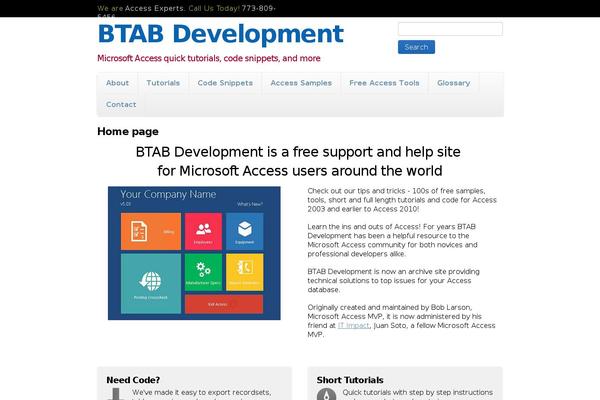Click the Microsoft Access quick tutorials tagline
Screen dimensions: 600x400
pos(209,58)
